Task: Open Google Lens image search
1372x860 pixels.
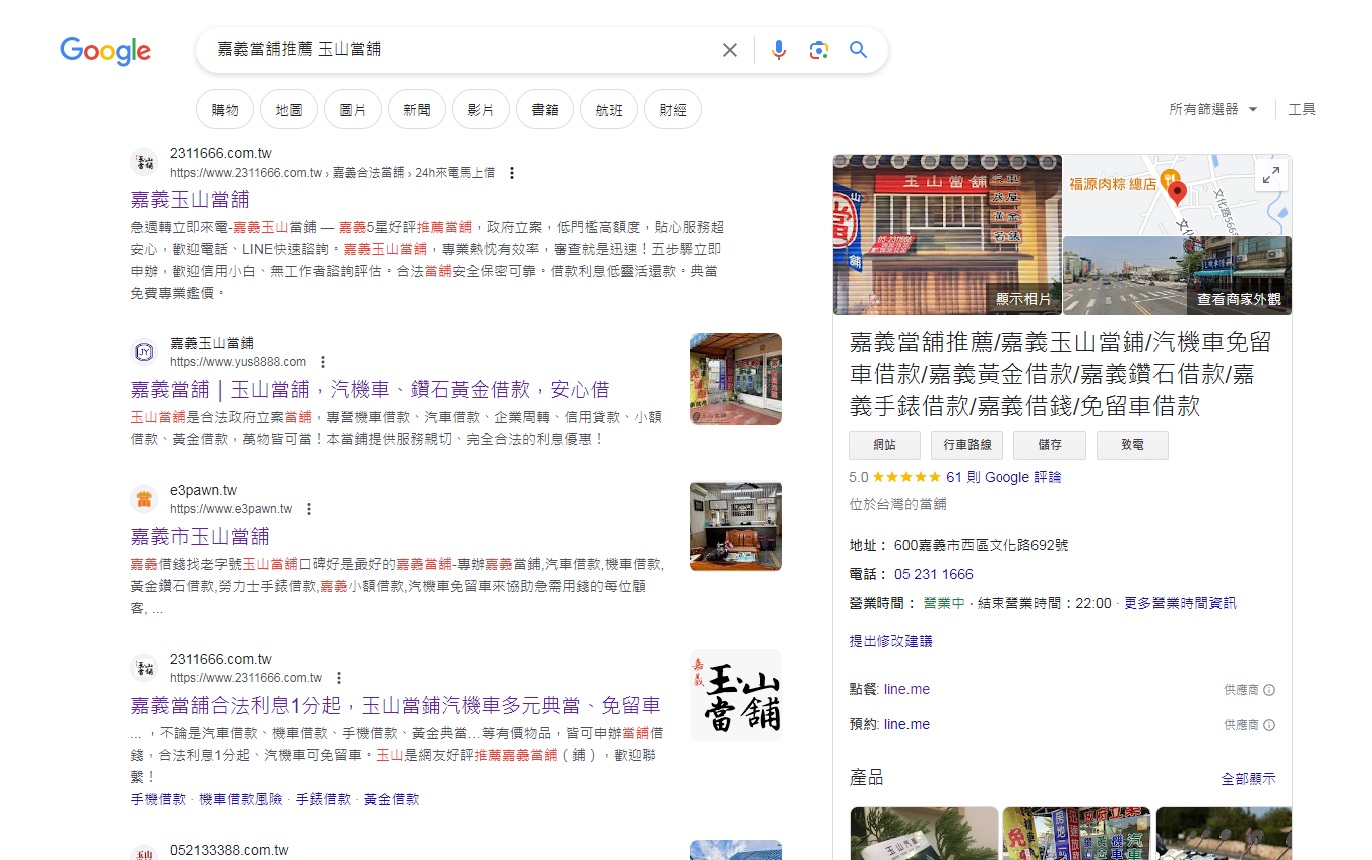Action: (x=819, y=50)
